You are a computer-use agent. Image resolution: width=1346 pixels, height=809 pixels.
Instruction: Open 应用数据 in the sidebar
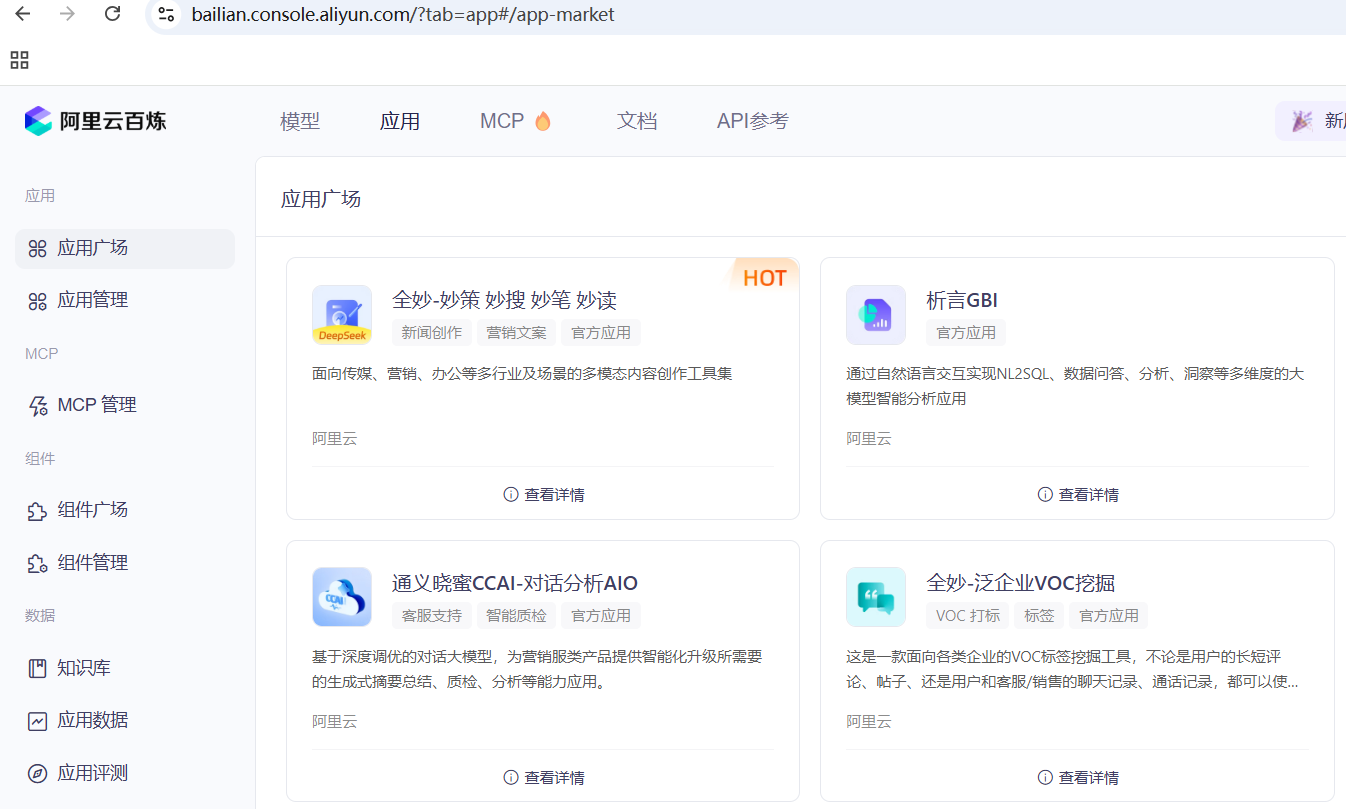[125, 721]
